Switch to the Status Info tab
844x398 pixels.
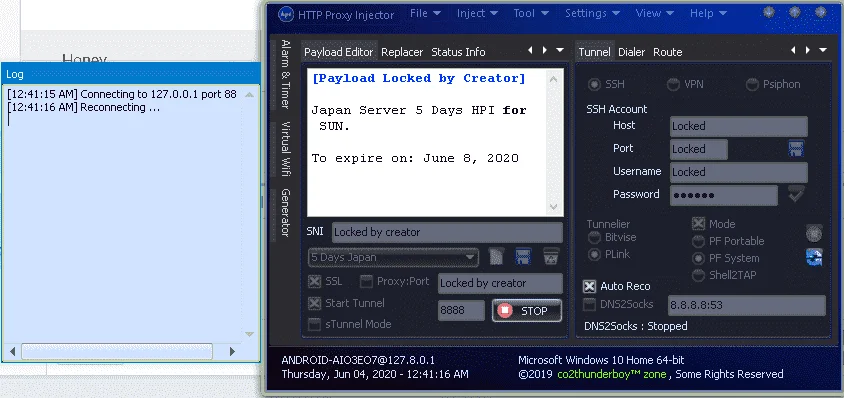pos(458,52)
